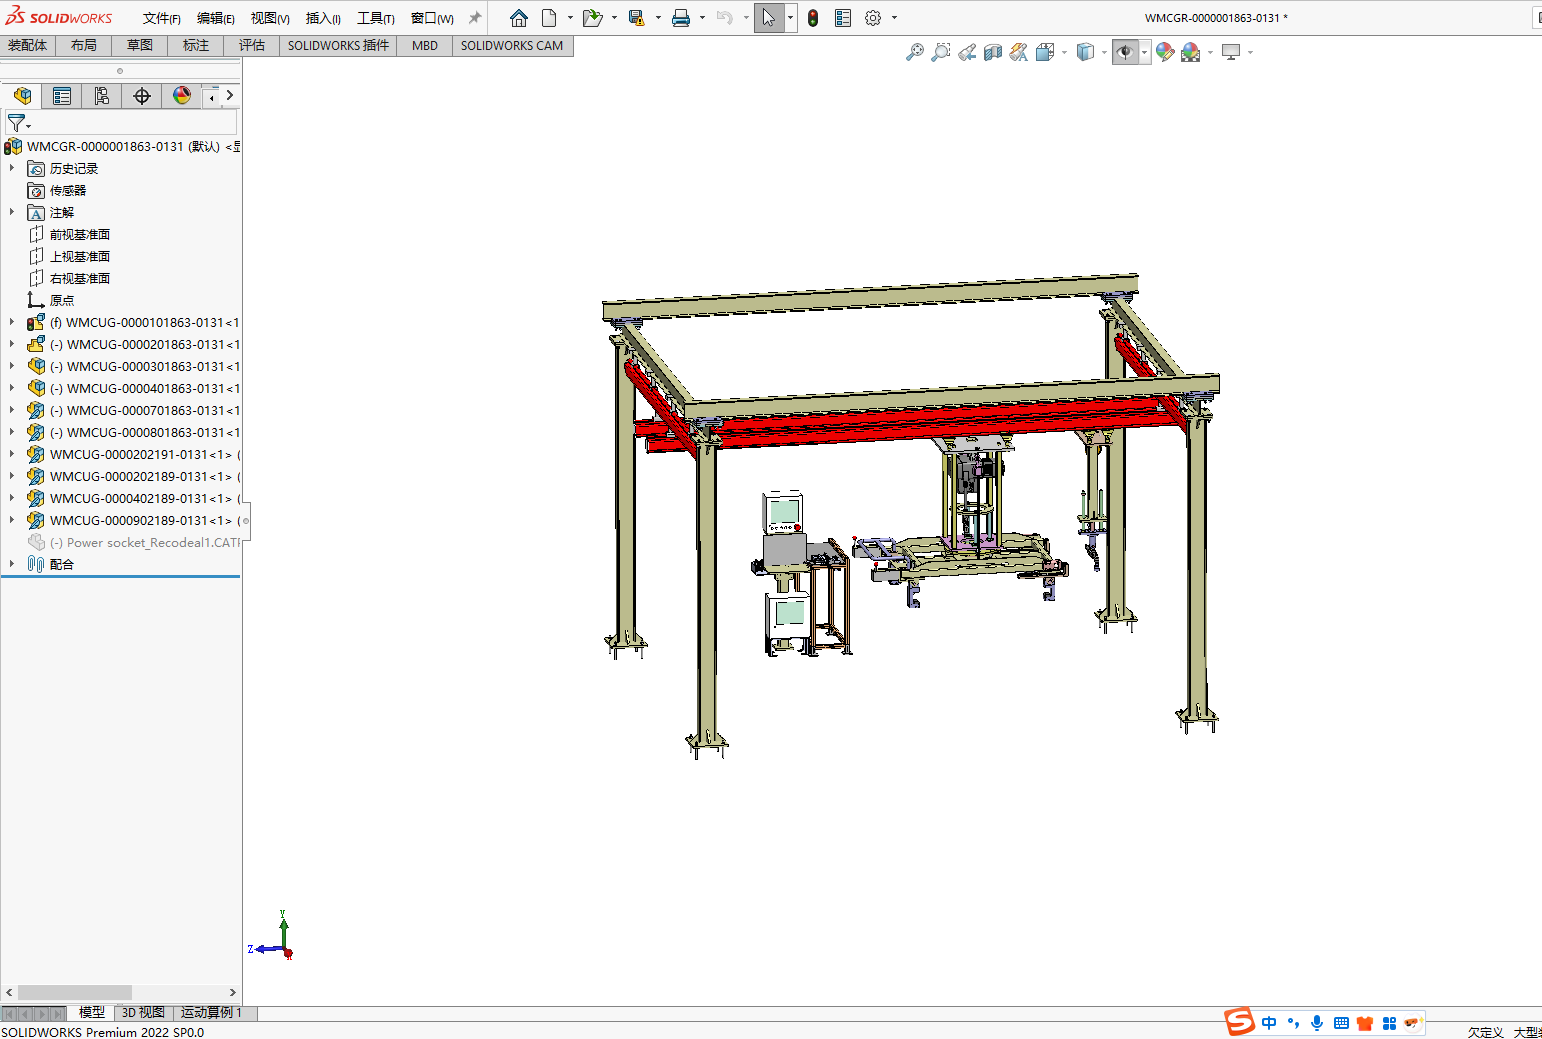This screenshot has width=1542, height=1039.
Task: Open the FeatureManager filter dropdown arrow
Action: [28, 126]
